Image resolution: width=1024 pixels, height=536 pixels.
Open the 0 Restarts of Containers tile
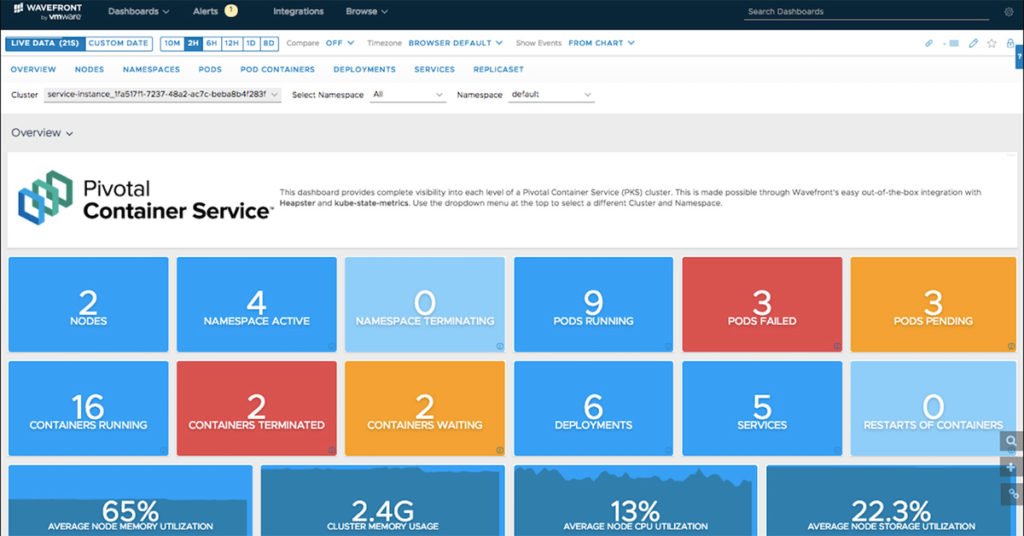click(933, 409)
